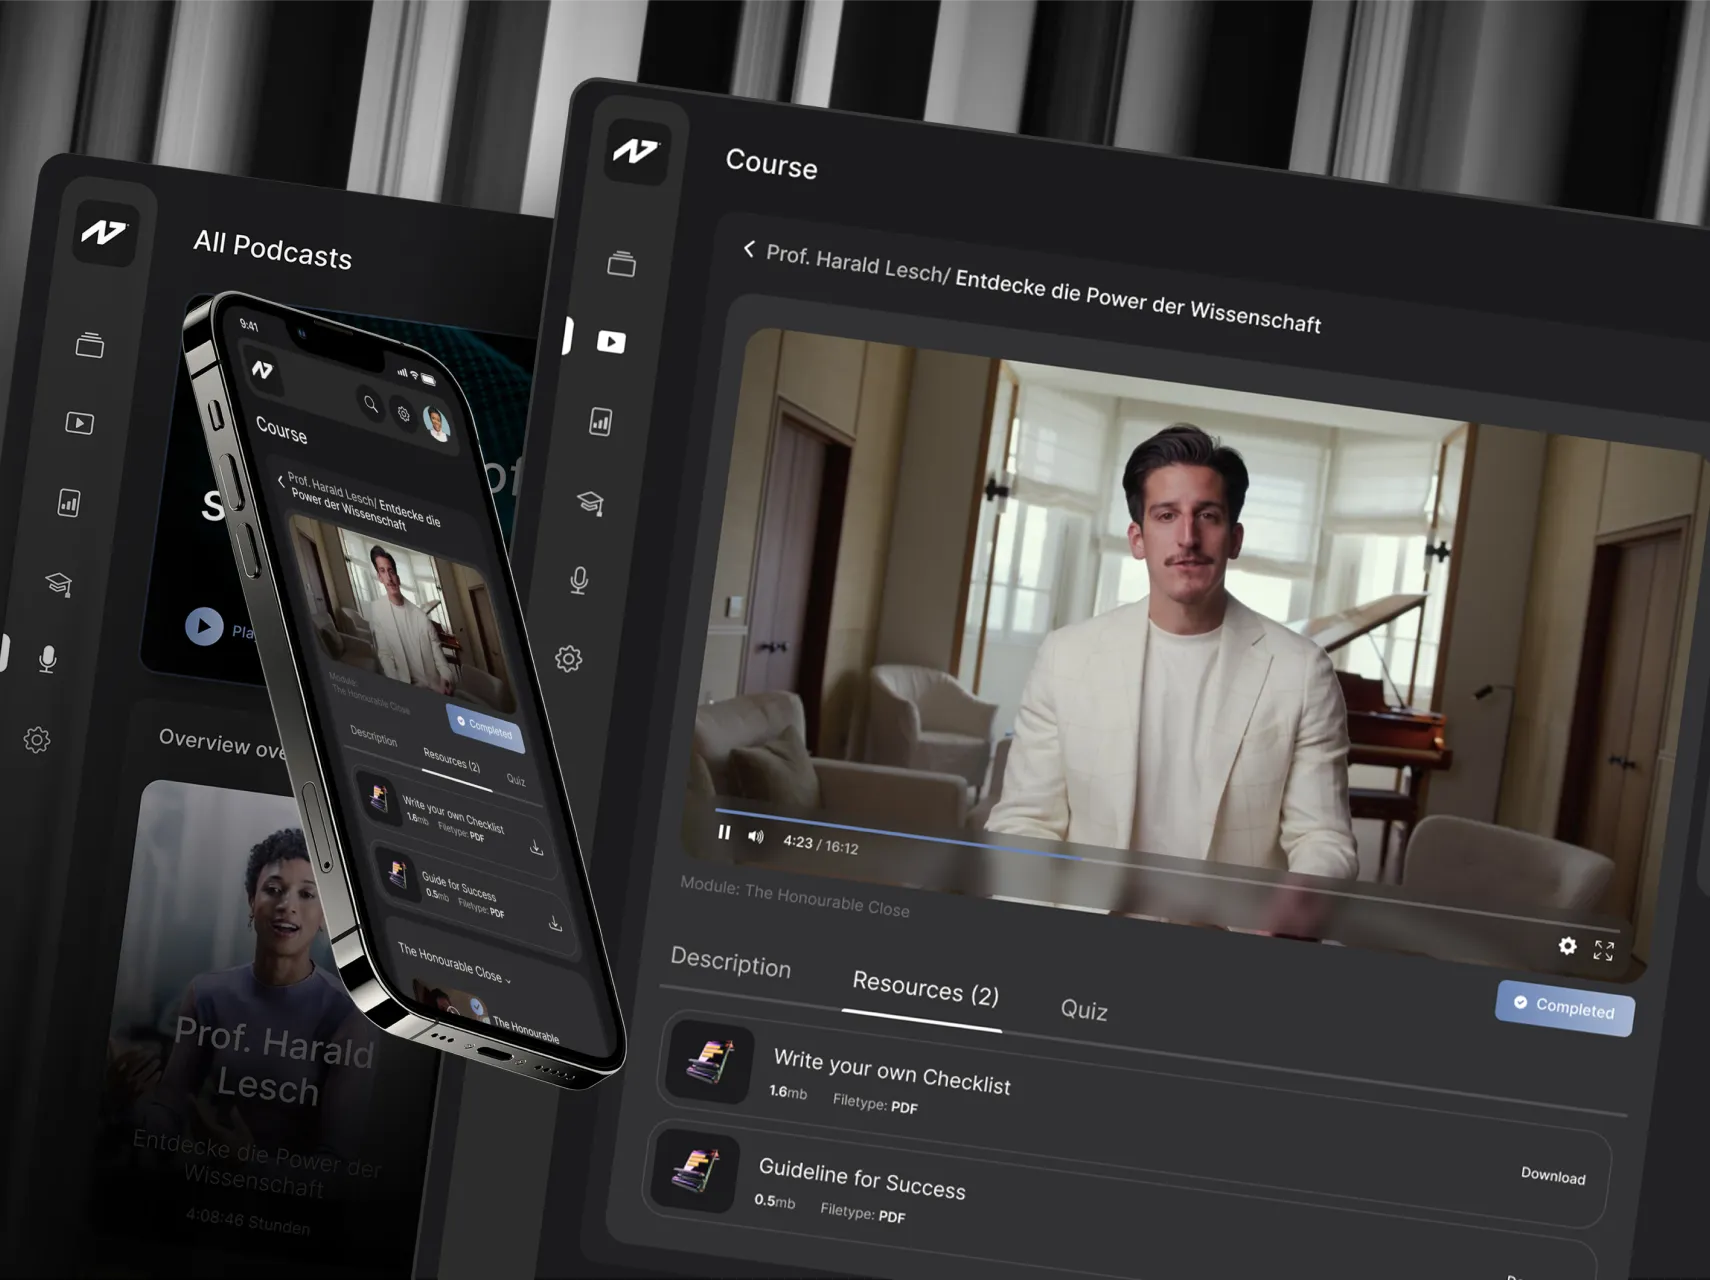This screenshot has width=1710, height=1281.
Task: Open chart icon in All Podcasts sidebar
Action: click(69, 502)
